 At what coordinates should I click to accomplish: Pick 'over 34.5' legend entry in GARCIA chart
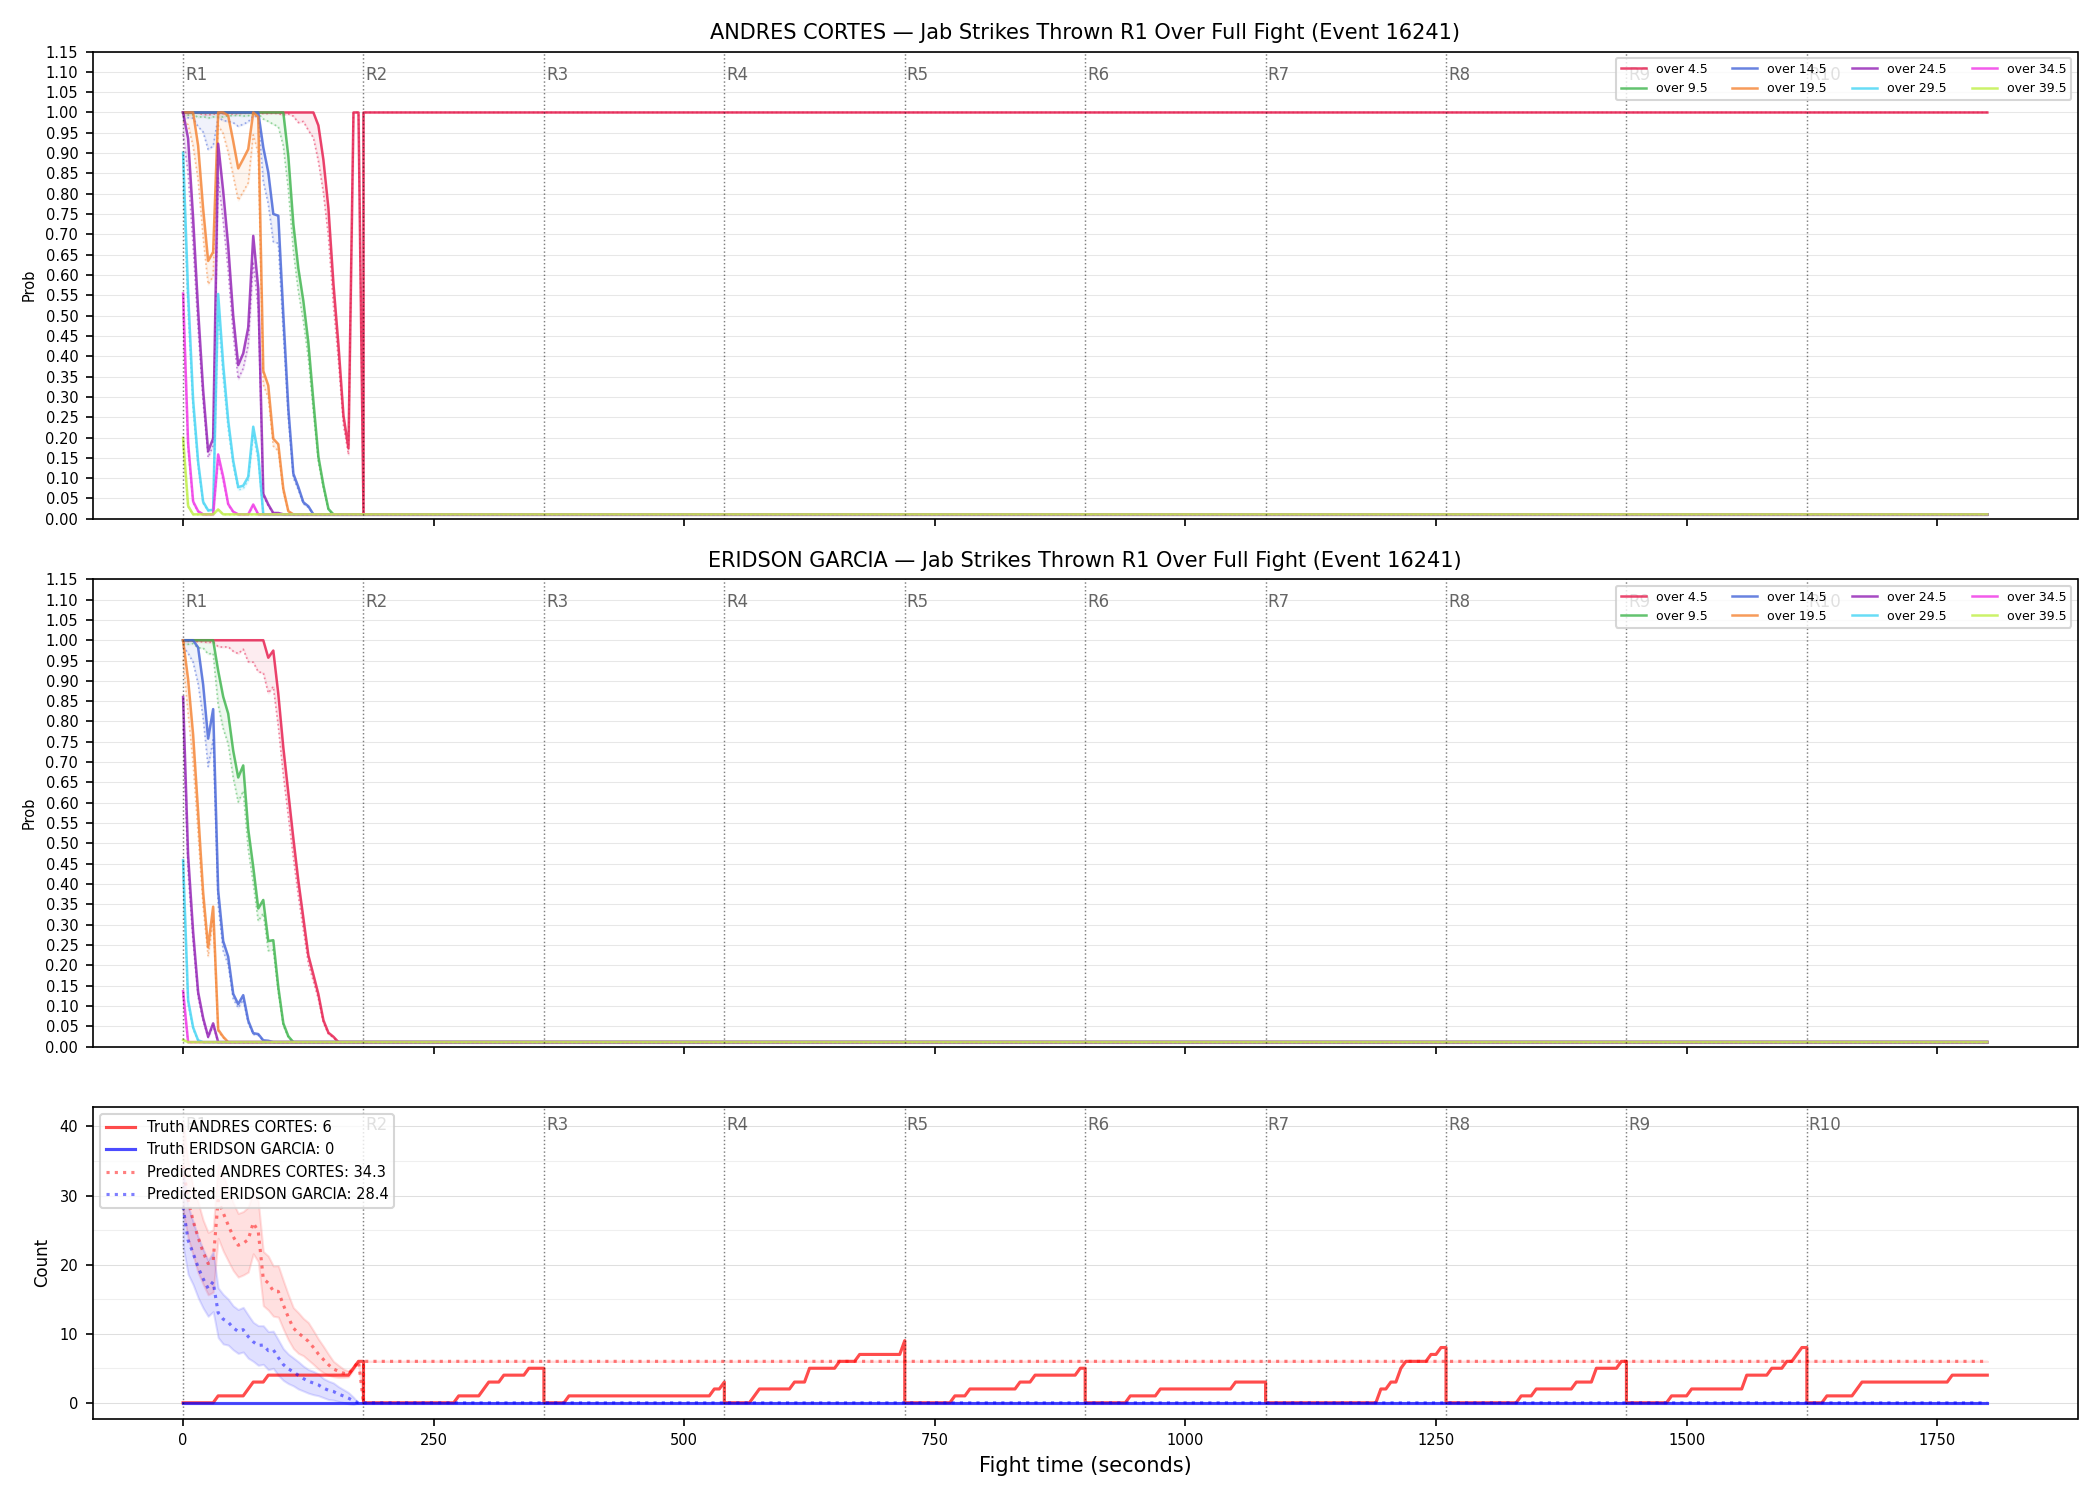(x=2018, y=597)
